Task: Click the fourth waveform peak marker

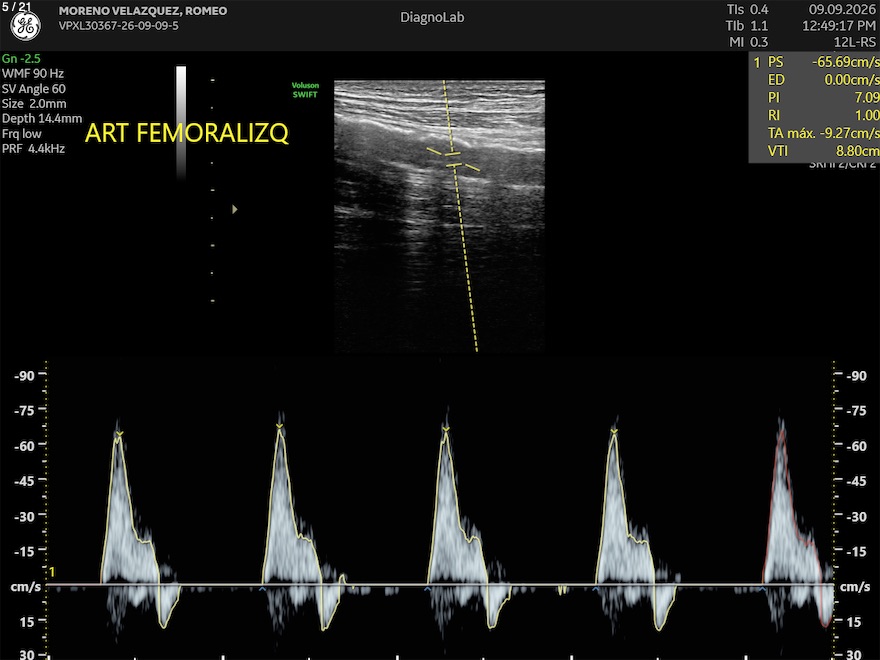Action: point(614,431)
